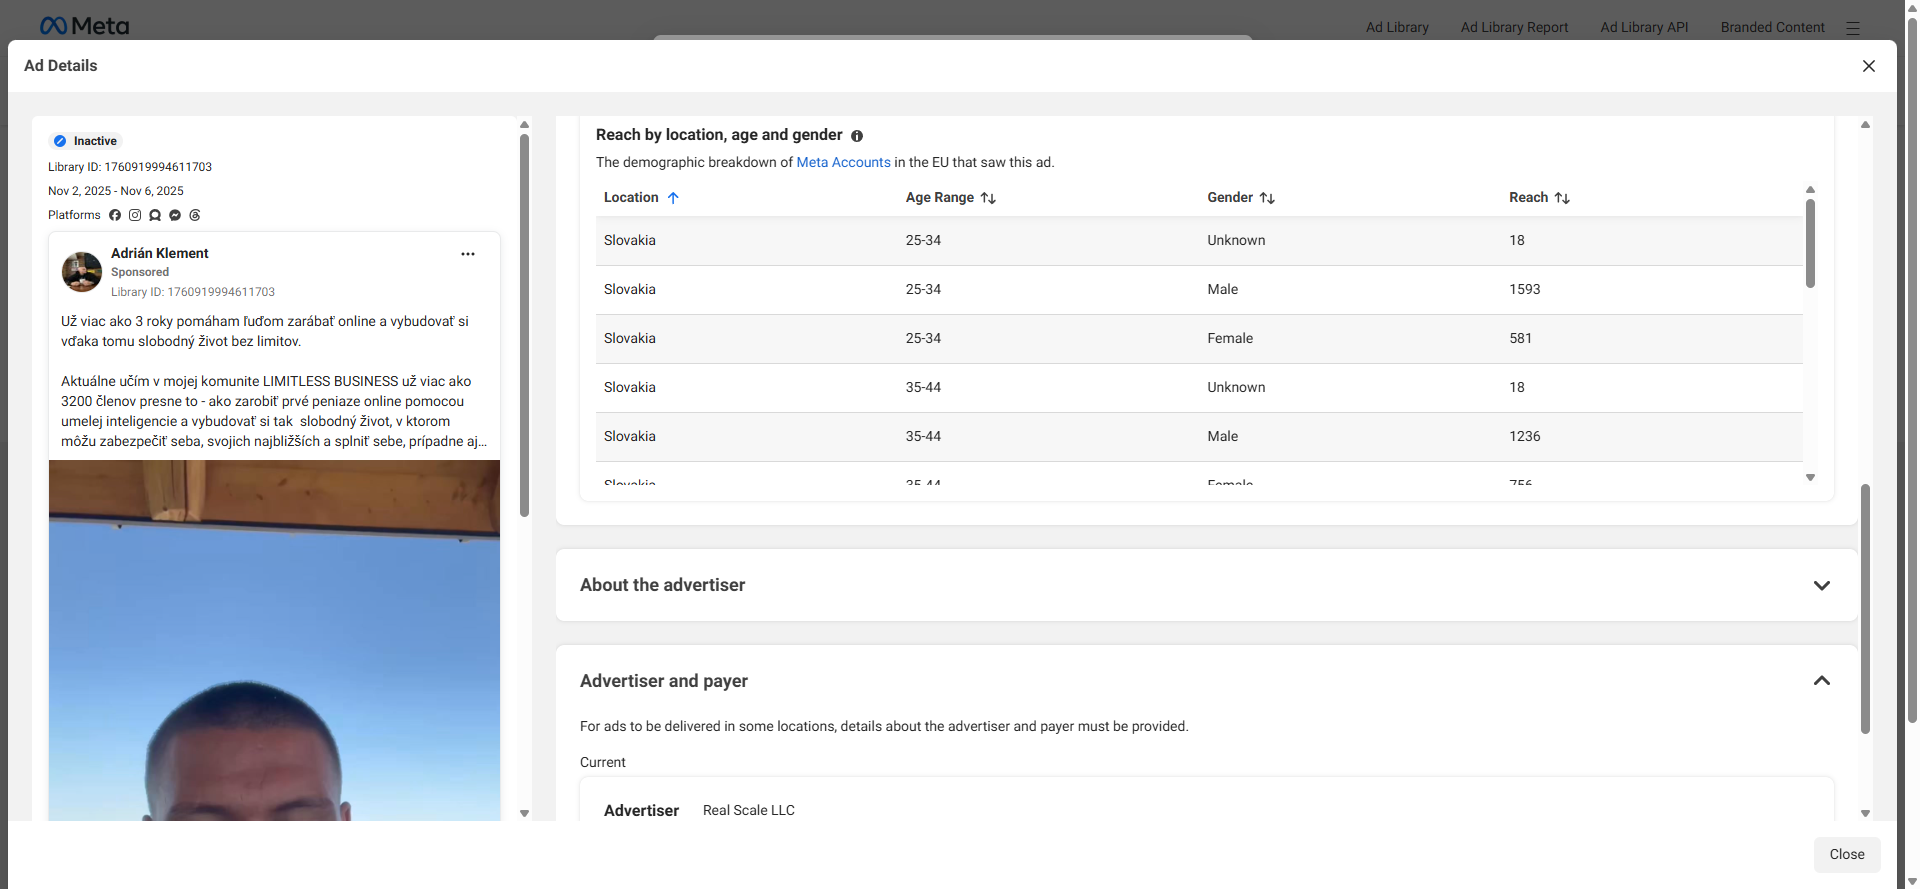
Task: Click the Sponsored label in ad card
Action: [140, 272]
